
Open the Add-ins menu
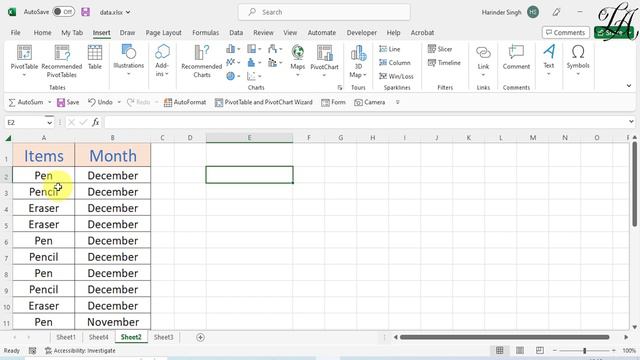point(162,61)
